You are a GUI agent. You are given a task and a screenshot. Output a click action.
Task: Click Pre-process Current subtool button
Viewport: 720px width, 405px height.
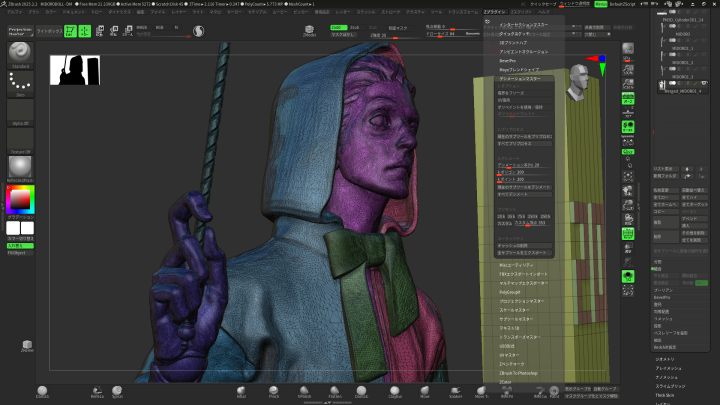[x=524, y=136]
